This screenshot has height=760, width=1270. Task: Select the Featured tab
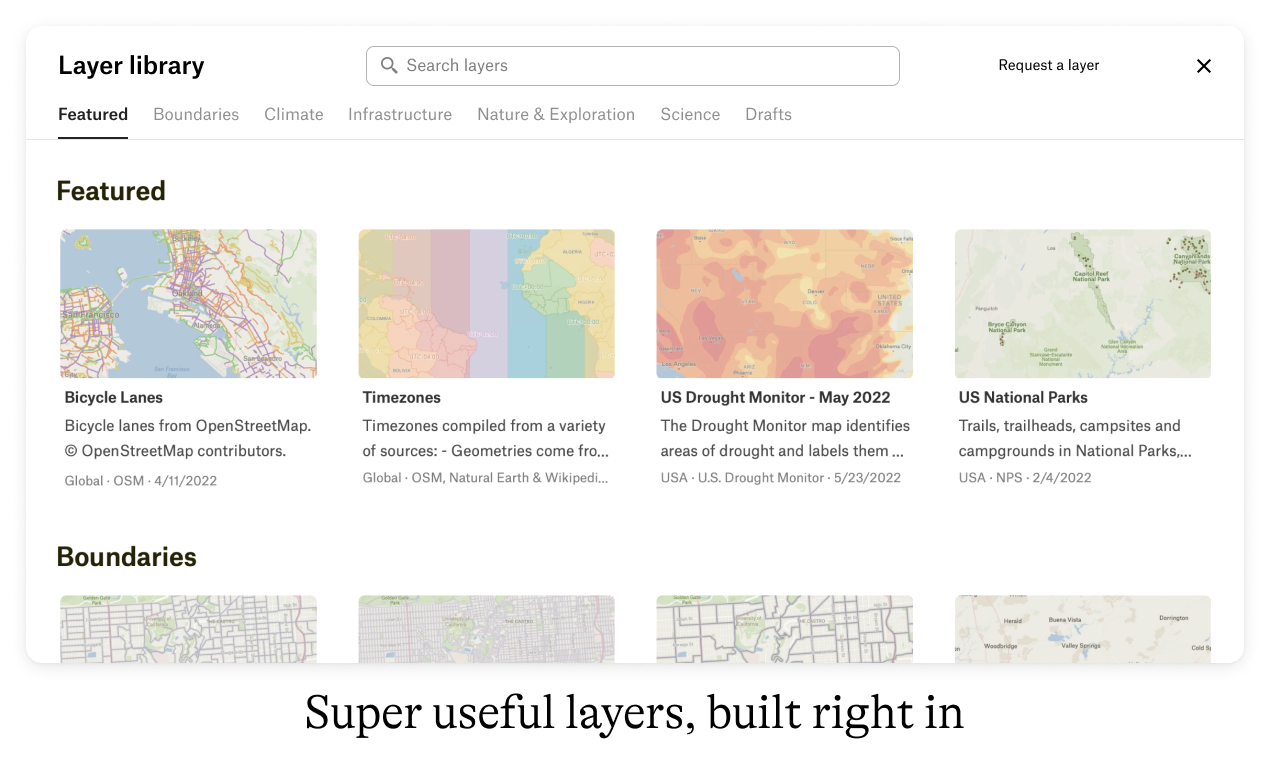(x=93, y=114)
